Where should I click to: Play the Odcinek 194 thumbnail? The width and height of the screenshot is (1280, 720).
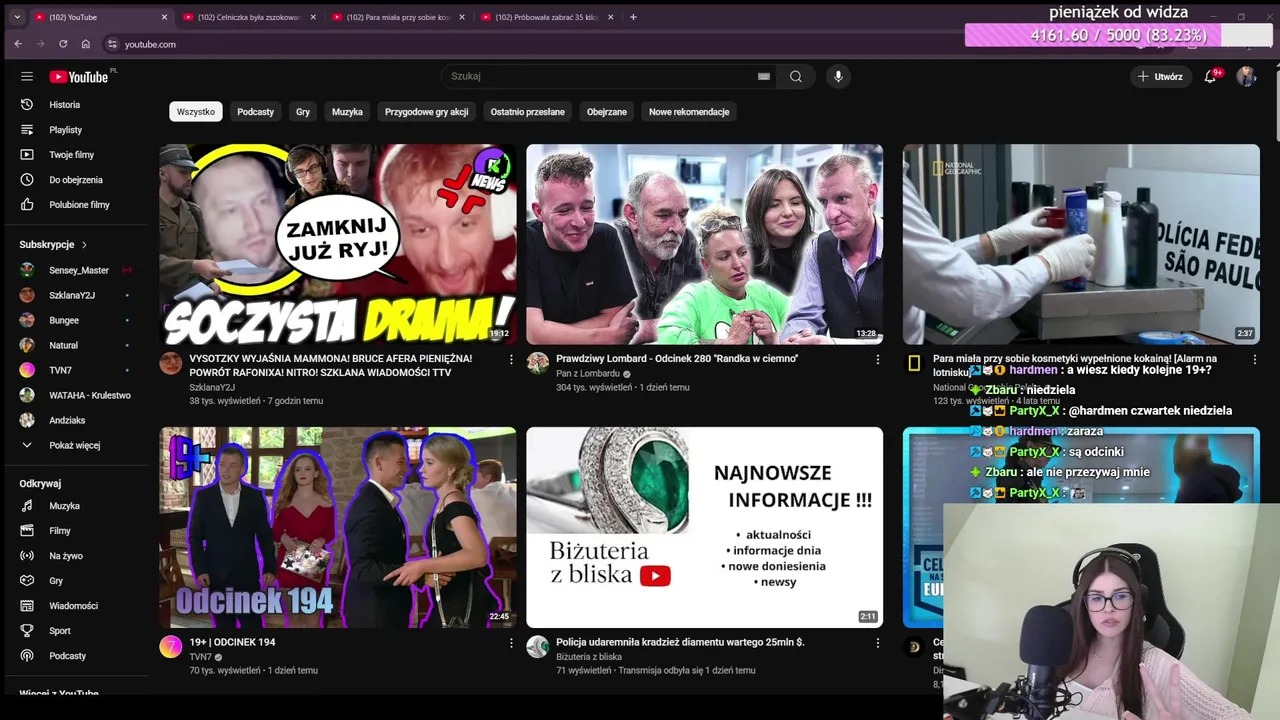338,528
